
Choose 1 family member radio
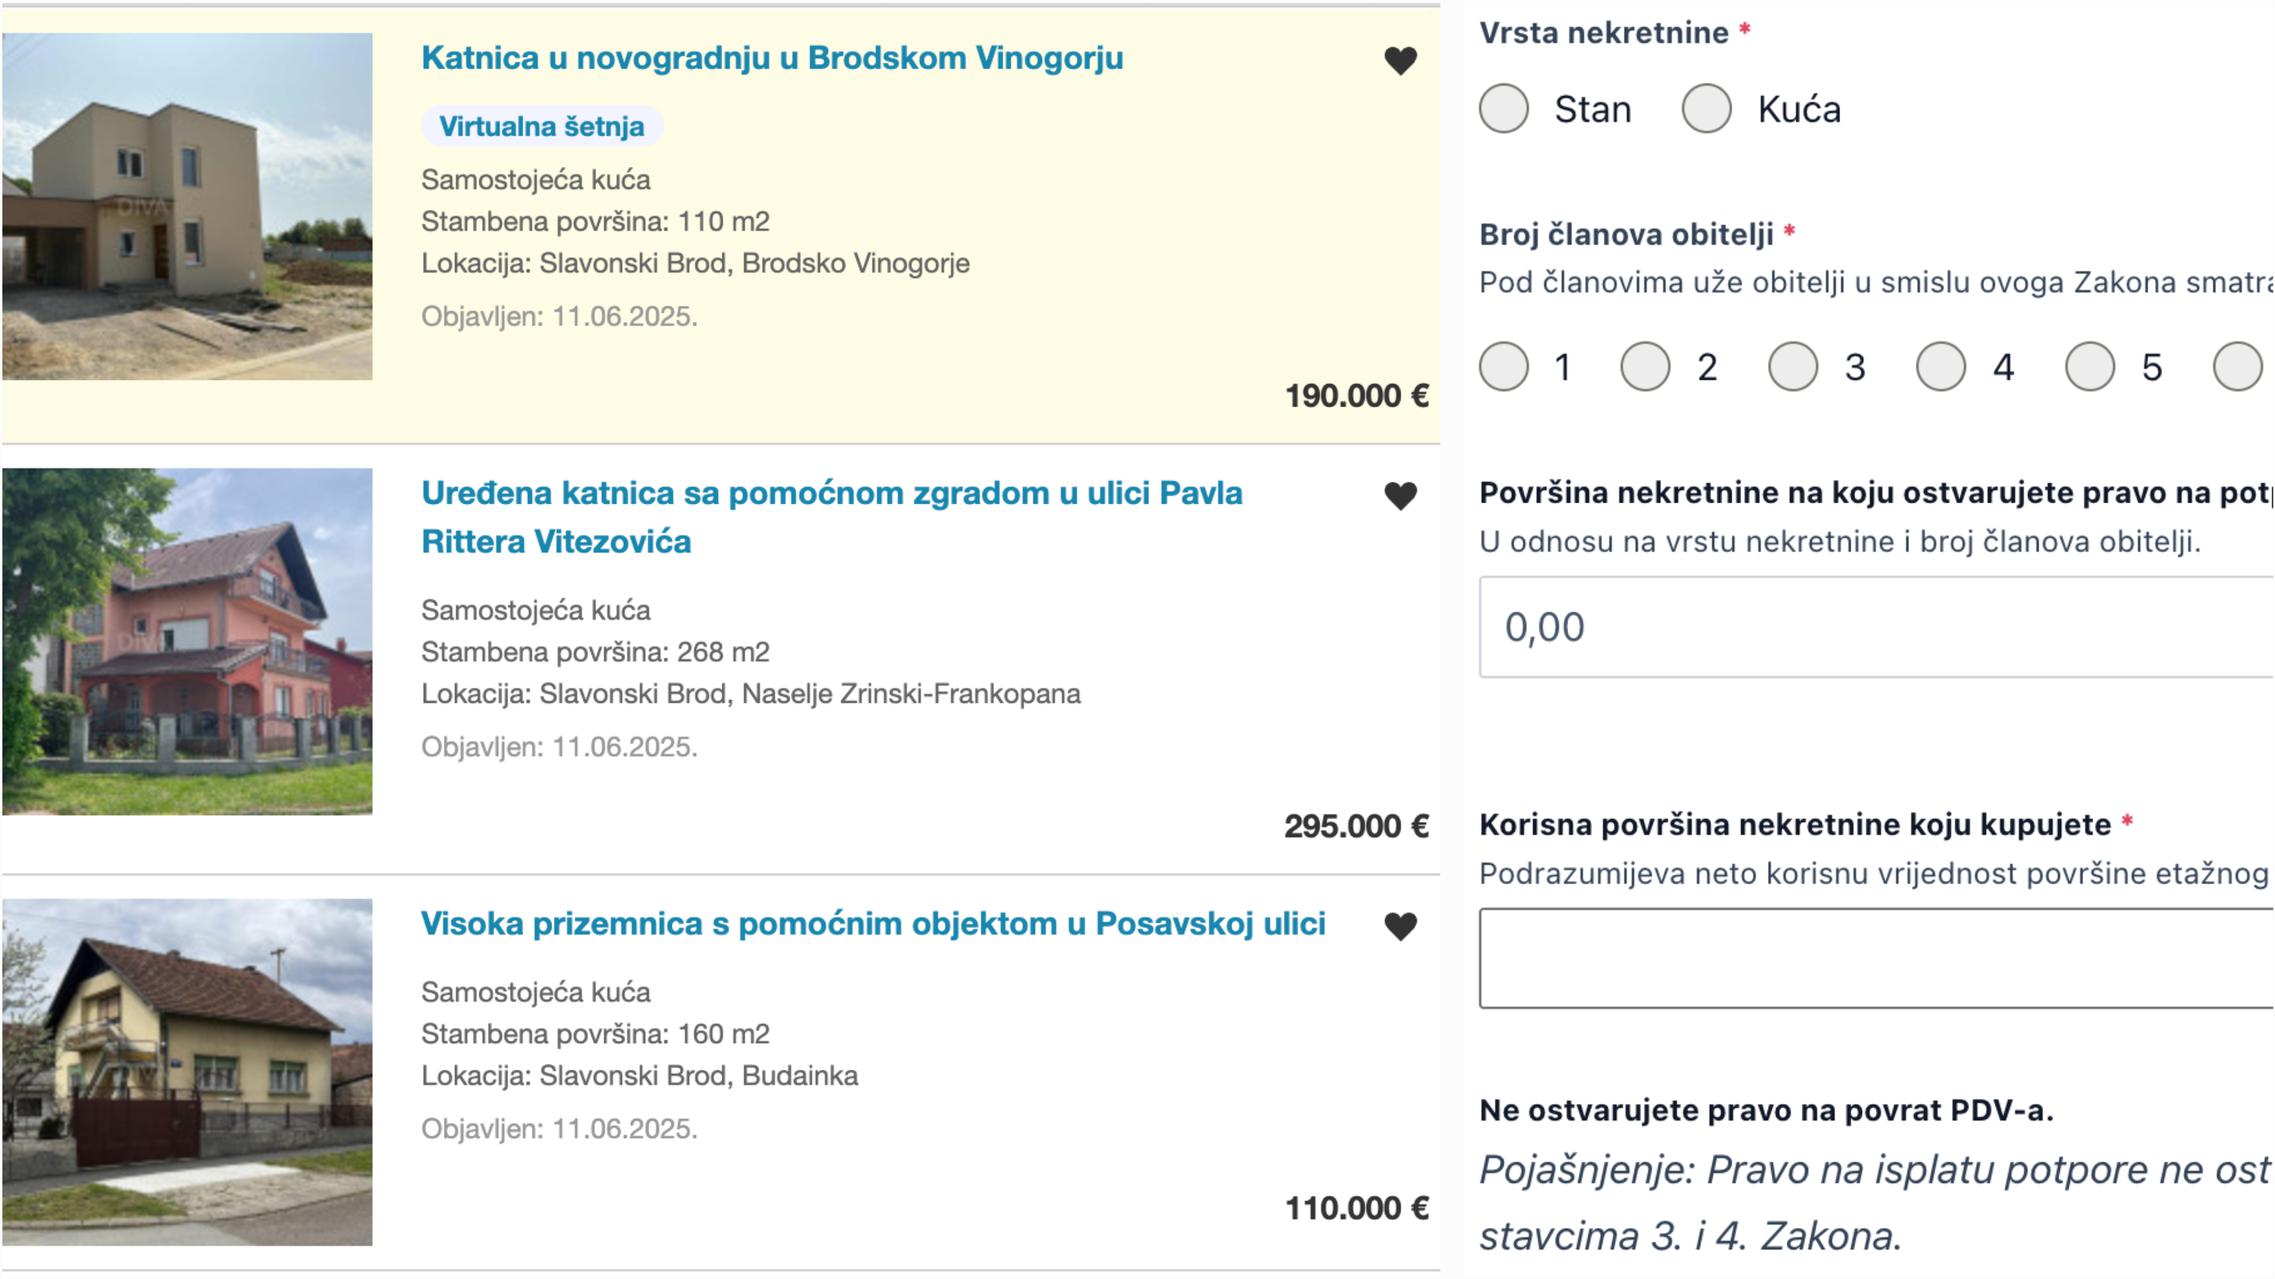click(x=1504, y=367)
